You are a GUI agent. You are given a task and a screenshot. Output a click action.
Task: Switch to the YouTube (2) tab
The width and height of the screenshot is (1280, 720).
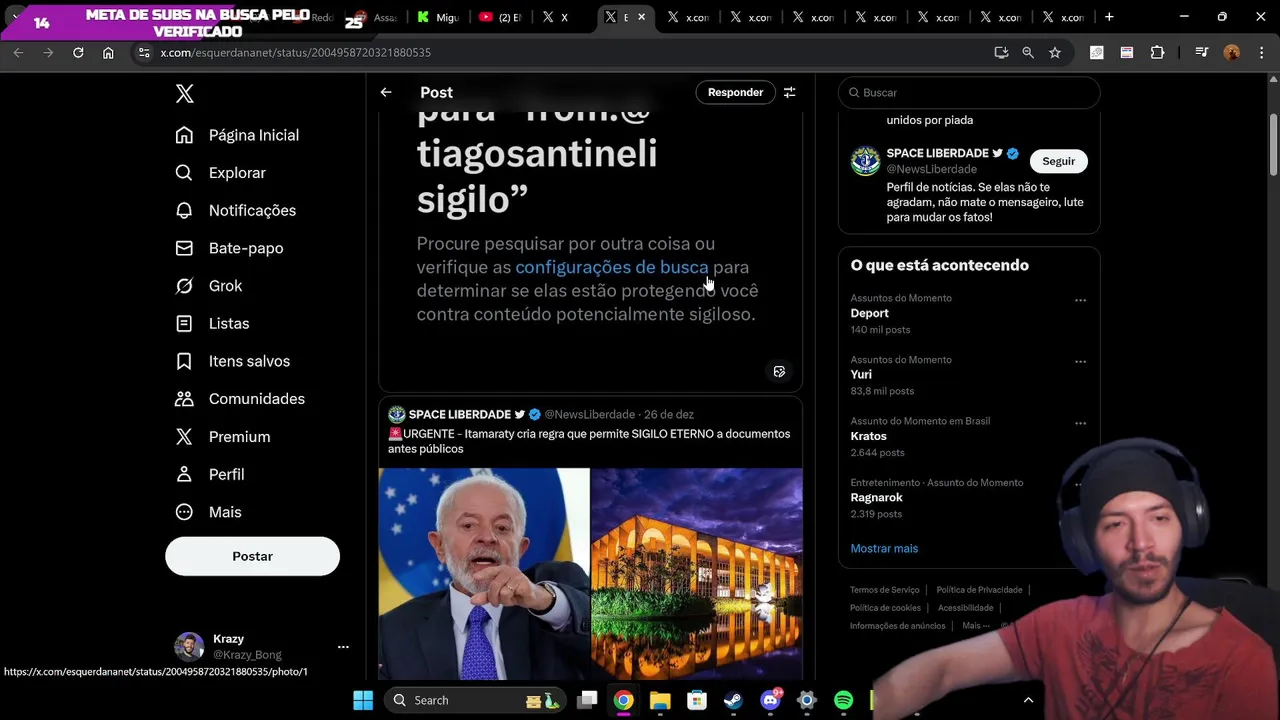pos(500,17)
